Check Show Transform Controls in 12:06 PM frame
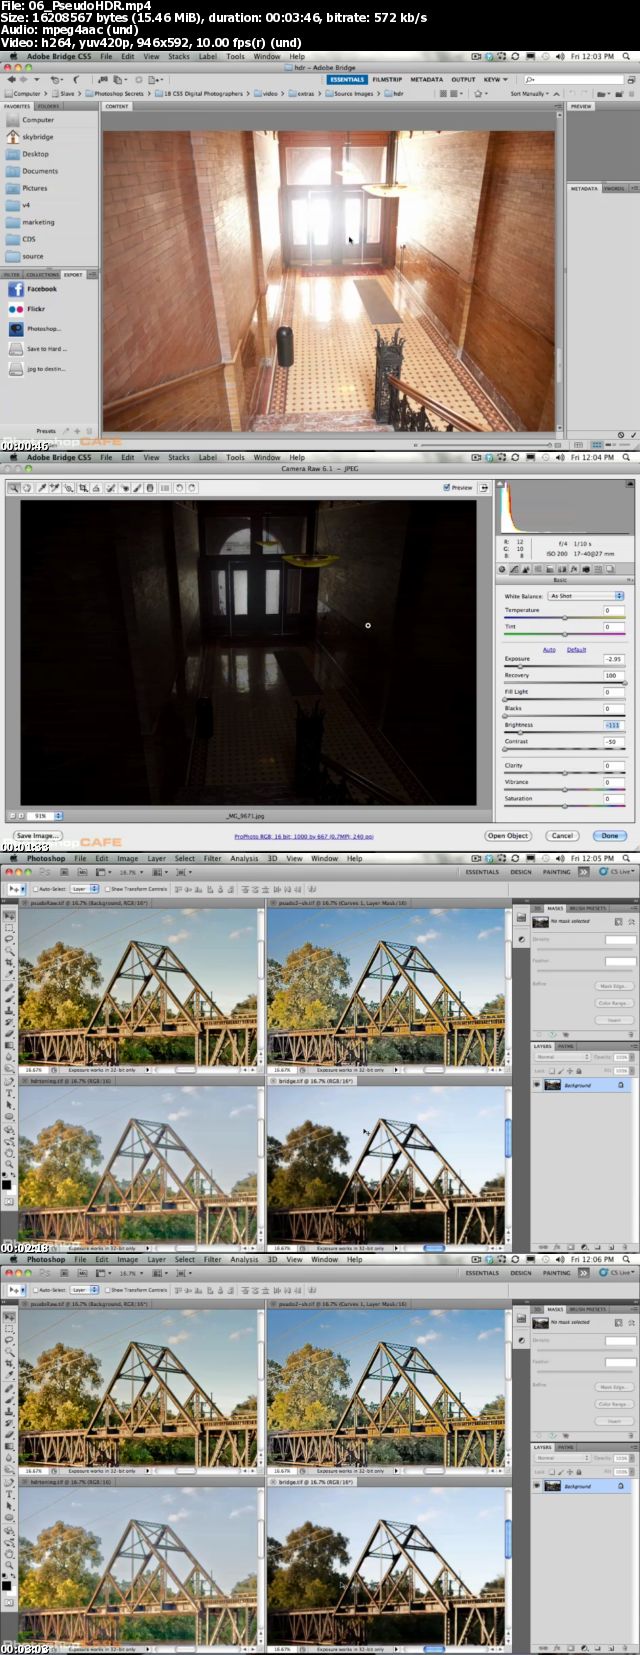Image resolution: width=640 pixels, height=1655 pixels. coord(107,1290)
